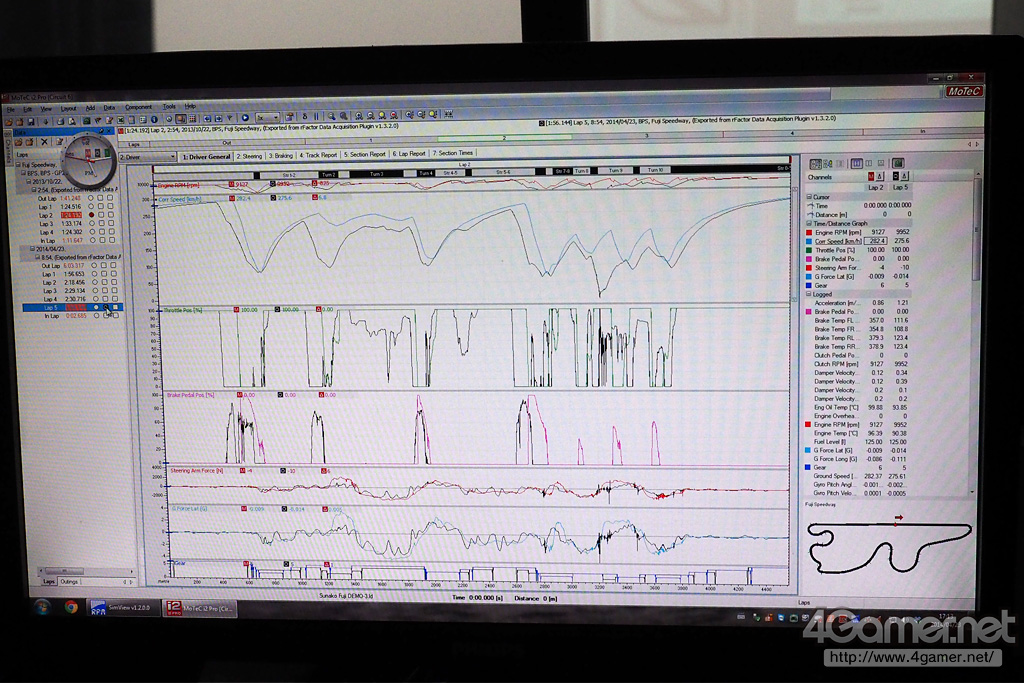Screen dimensions: 1024x683
Task: Open SimView v1.2.0.0 from the taskbar
Action: [121, 607]
